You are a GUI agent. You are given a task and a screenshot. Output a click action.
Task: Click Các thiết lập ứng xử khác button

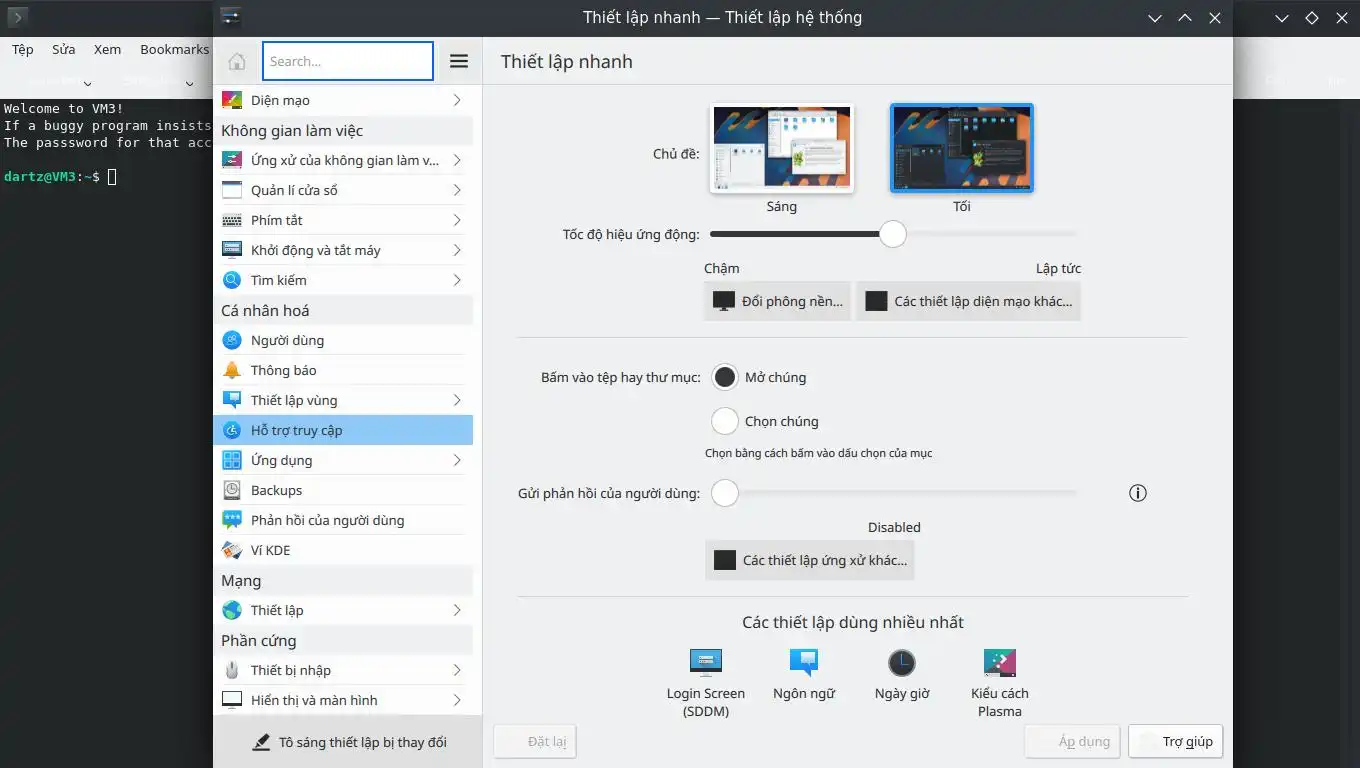click(x=810, y=560)
